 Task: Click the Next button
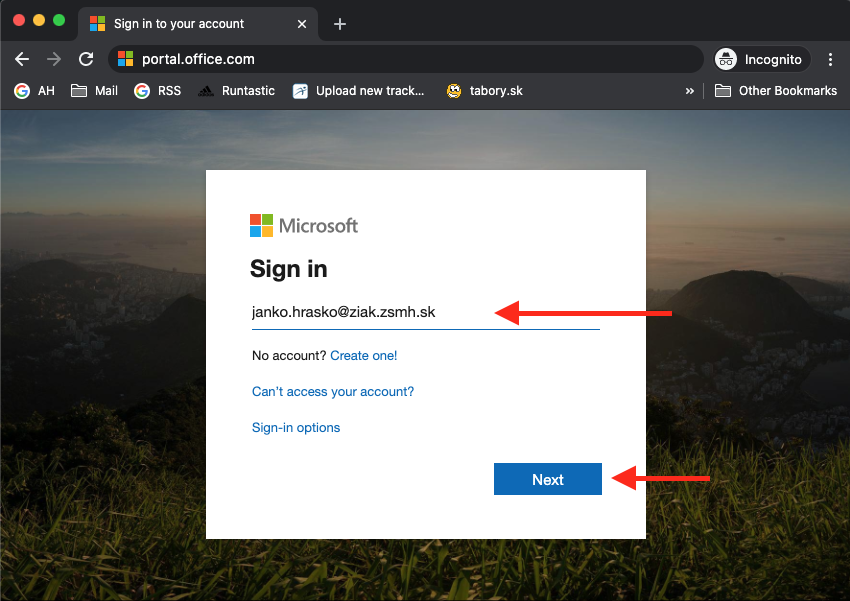tap(547, 479)
